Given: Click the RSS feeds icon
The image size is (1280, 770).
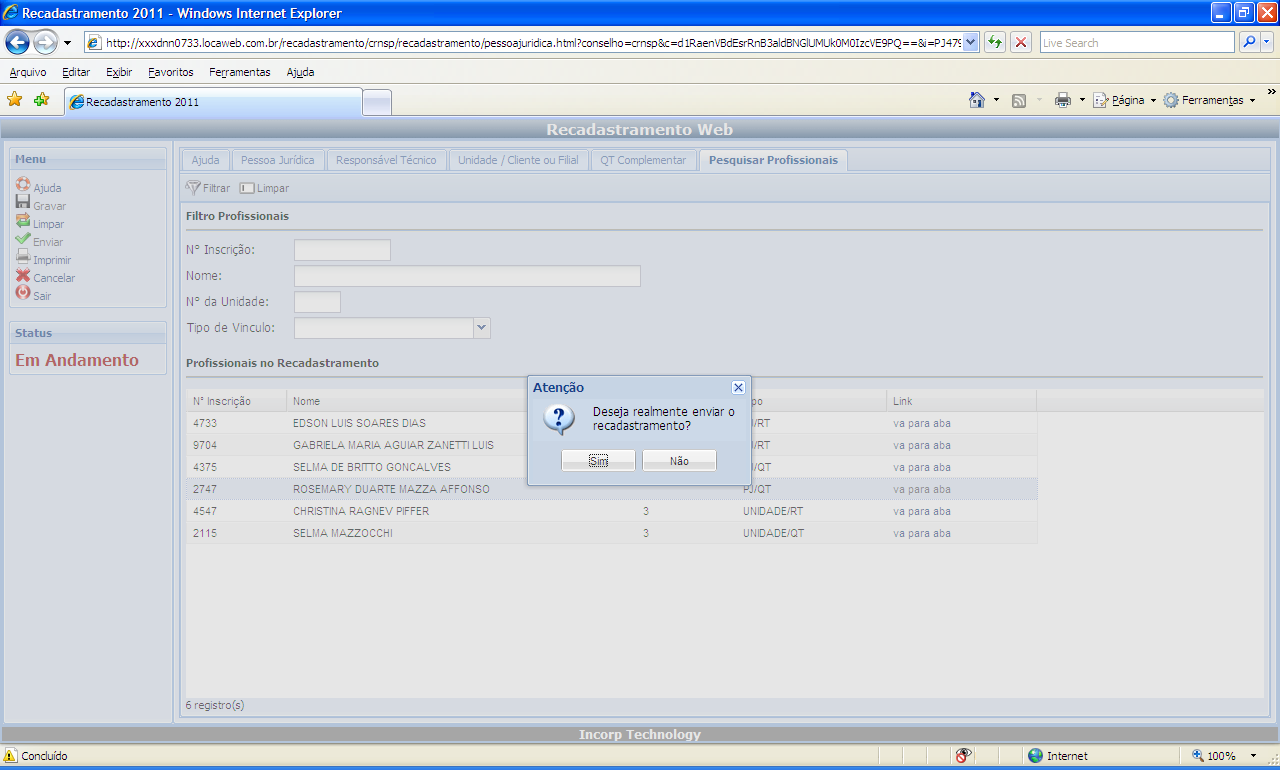Looking at the screenshot, I should click(x=1019, y=100).
